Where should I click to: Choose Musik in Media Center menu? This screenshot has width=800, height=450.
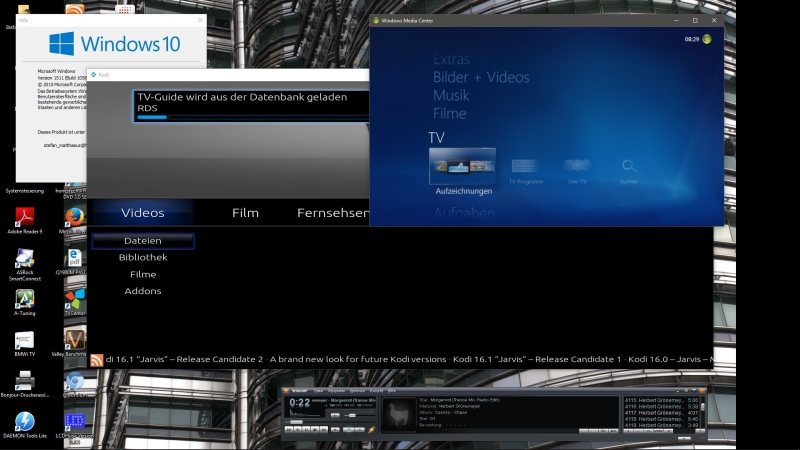(451, 95)
